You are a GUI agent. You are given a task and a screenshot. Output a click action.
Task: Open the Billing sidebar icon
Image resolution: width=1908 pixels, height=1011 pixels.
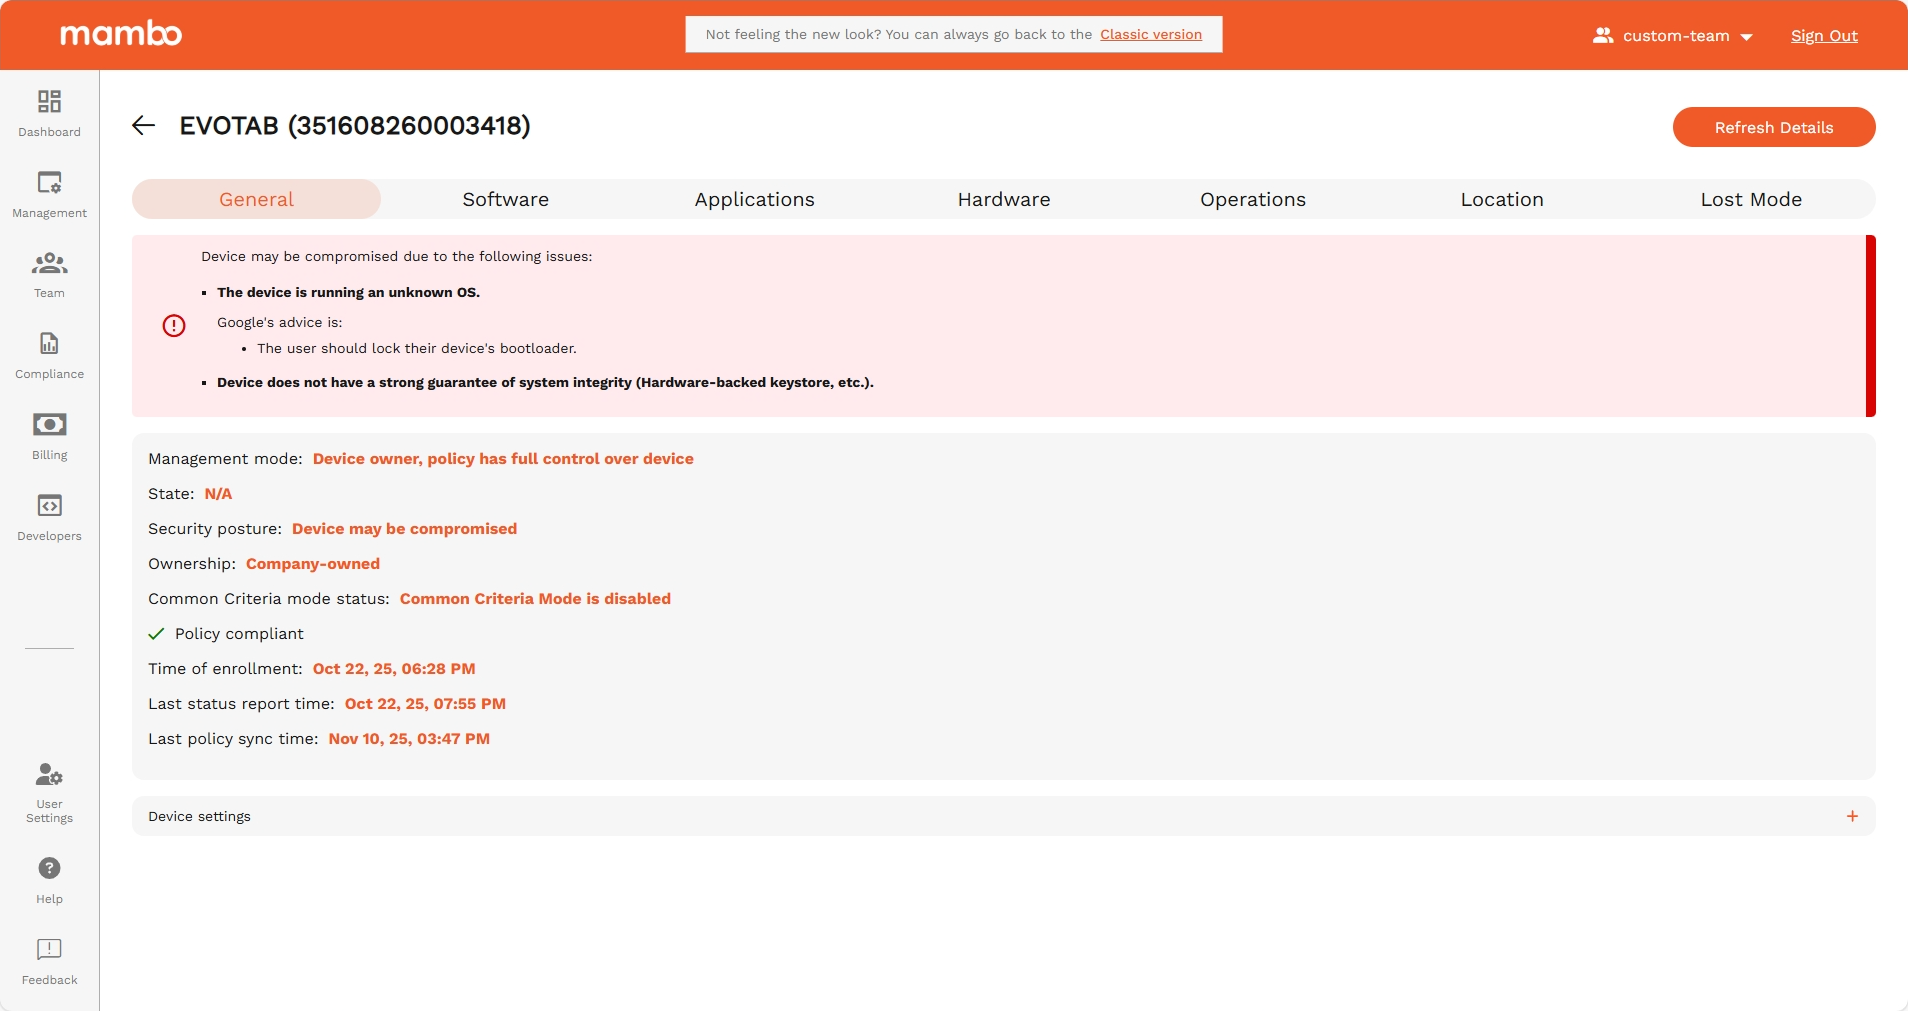pyautogui.click(x=49, y=425)
